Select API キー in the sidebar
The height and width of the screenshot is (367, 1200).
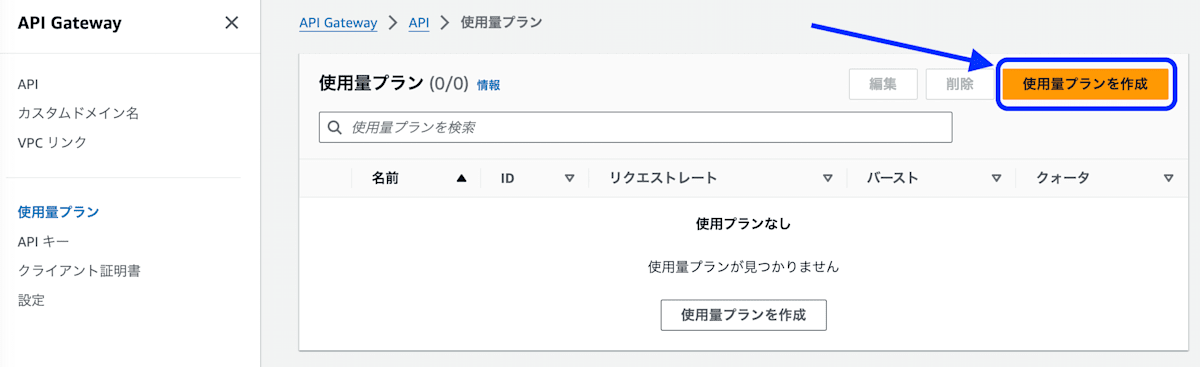pos(43,241)
